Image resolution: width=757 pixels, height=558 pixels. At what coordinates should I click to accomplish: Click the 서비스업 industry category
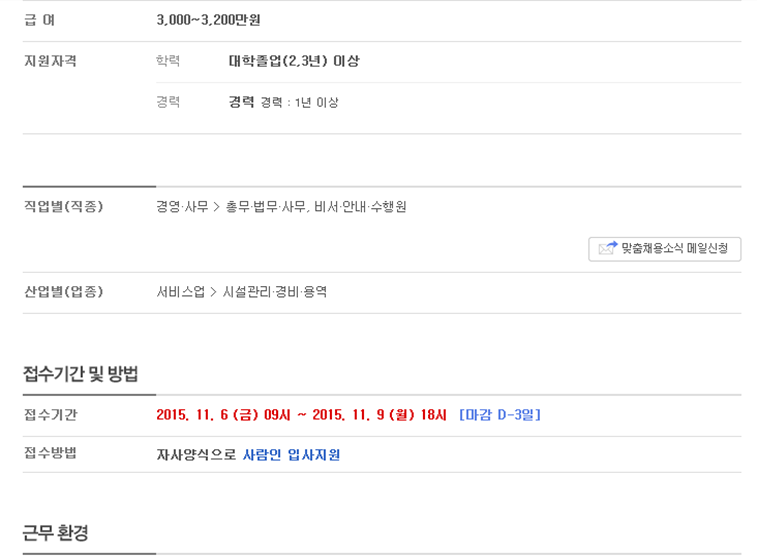(181, 292)
